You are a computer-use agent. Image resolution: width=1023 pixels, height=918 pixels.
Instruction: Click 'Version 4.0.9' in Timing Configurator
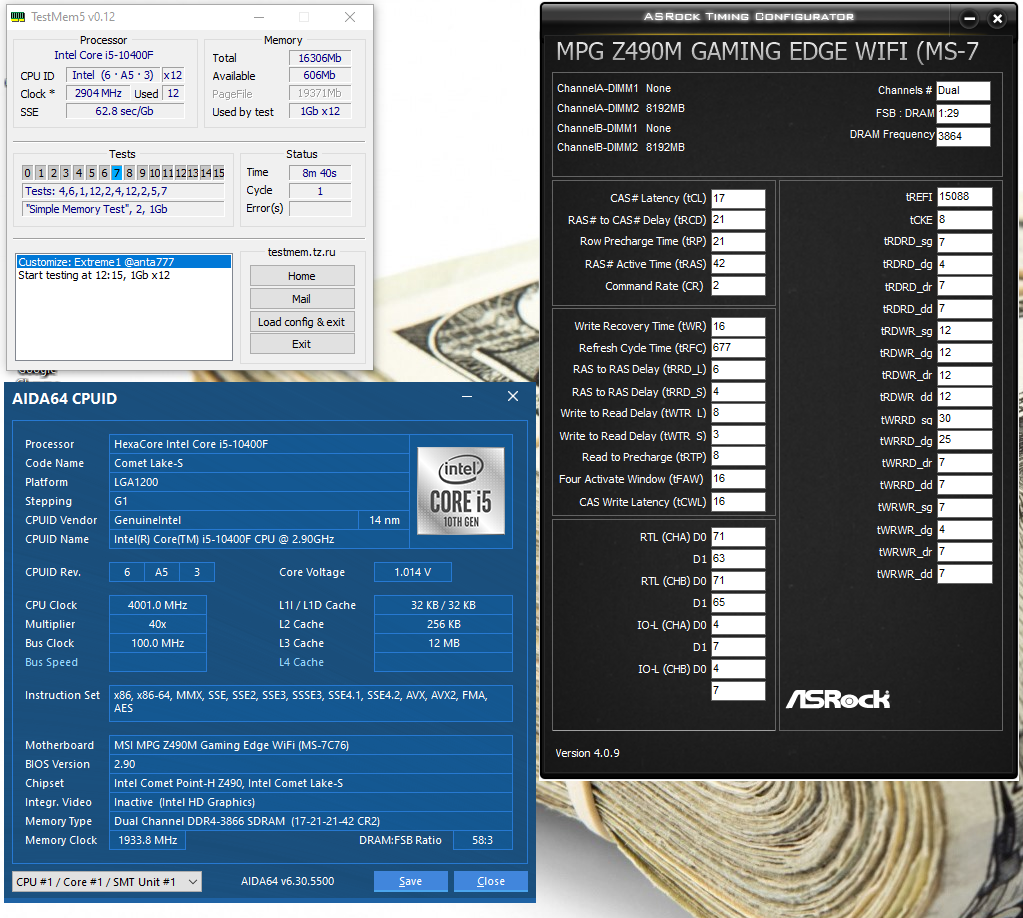(x=587, y=753)
